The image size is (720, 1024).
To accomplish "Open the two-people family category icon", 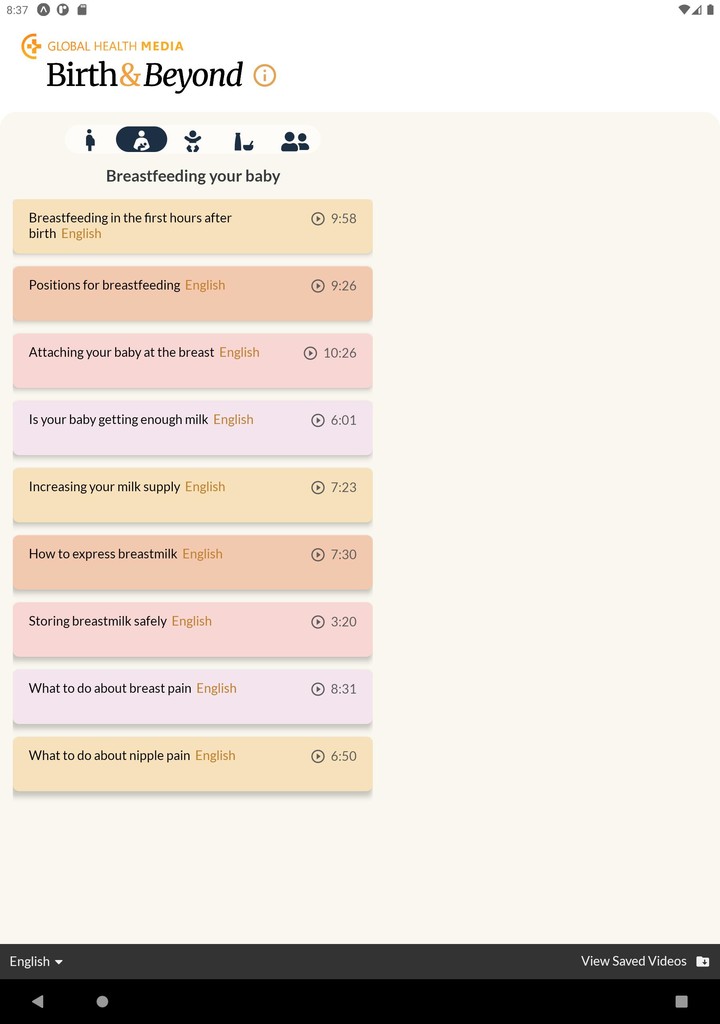I will [295, 141].
